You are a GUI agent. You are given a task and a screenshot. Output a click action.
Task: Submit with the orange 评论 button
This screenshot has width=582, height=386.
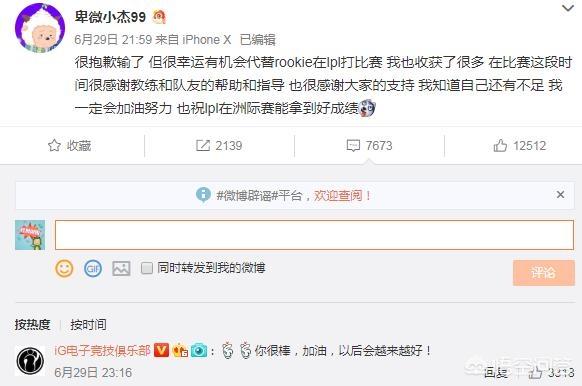tap(544, 273)
